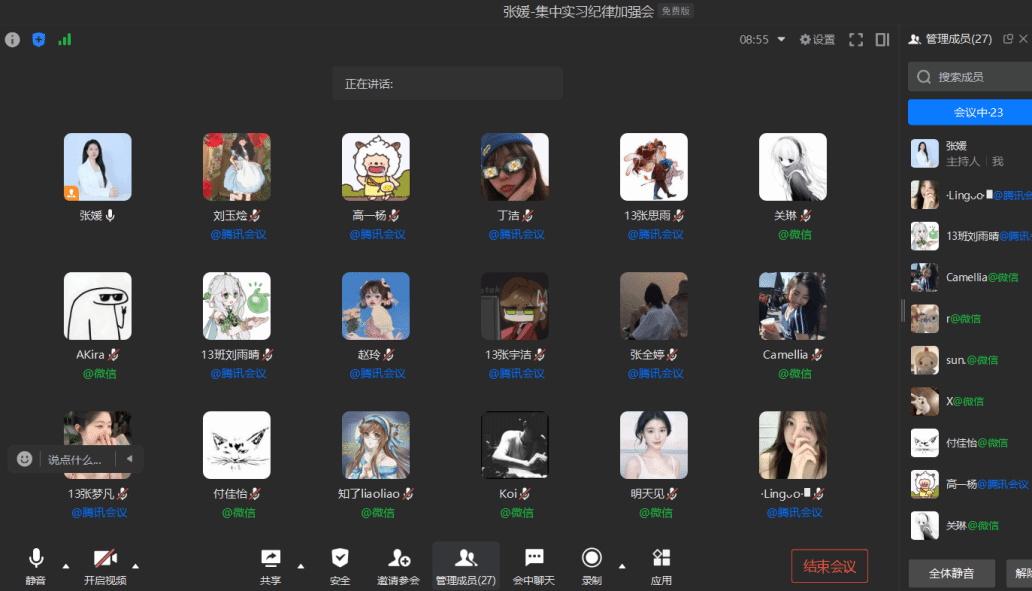Expand video options arrow beside 开启视频
Image resolution: width=1032 pixels, height=591 pixels.
(135, 566)
